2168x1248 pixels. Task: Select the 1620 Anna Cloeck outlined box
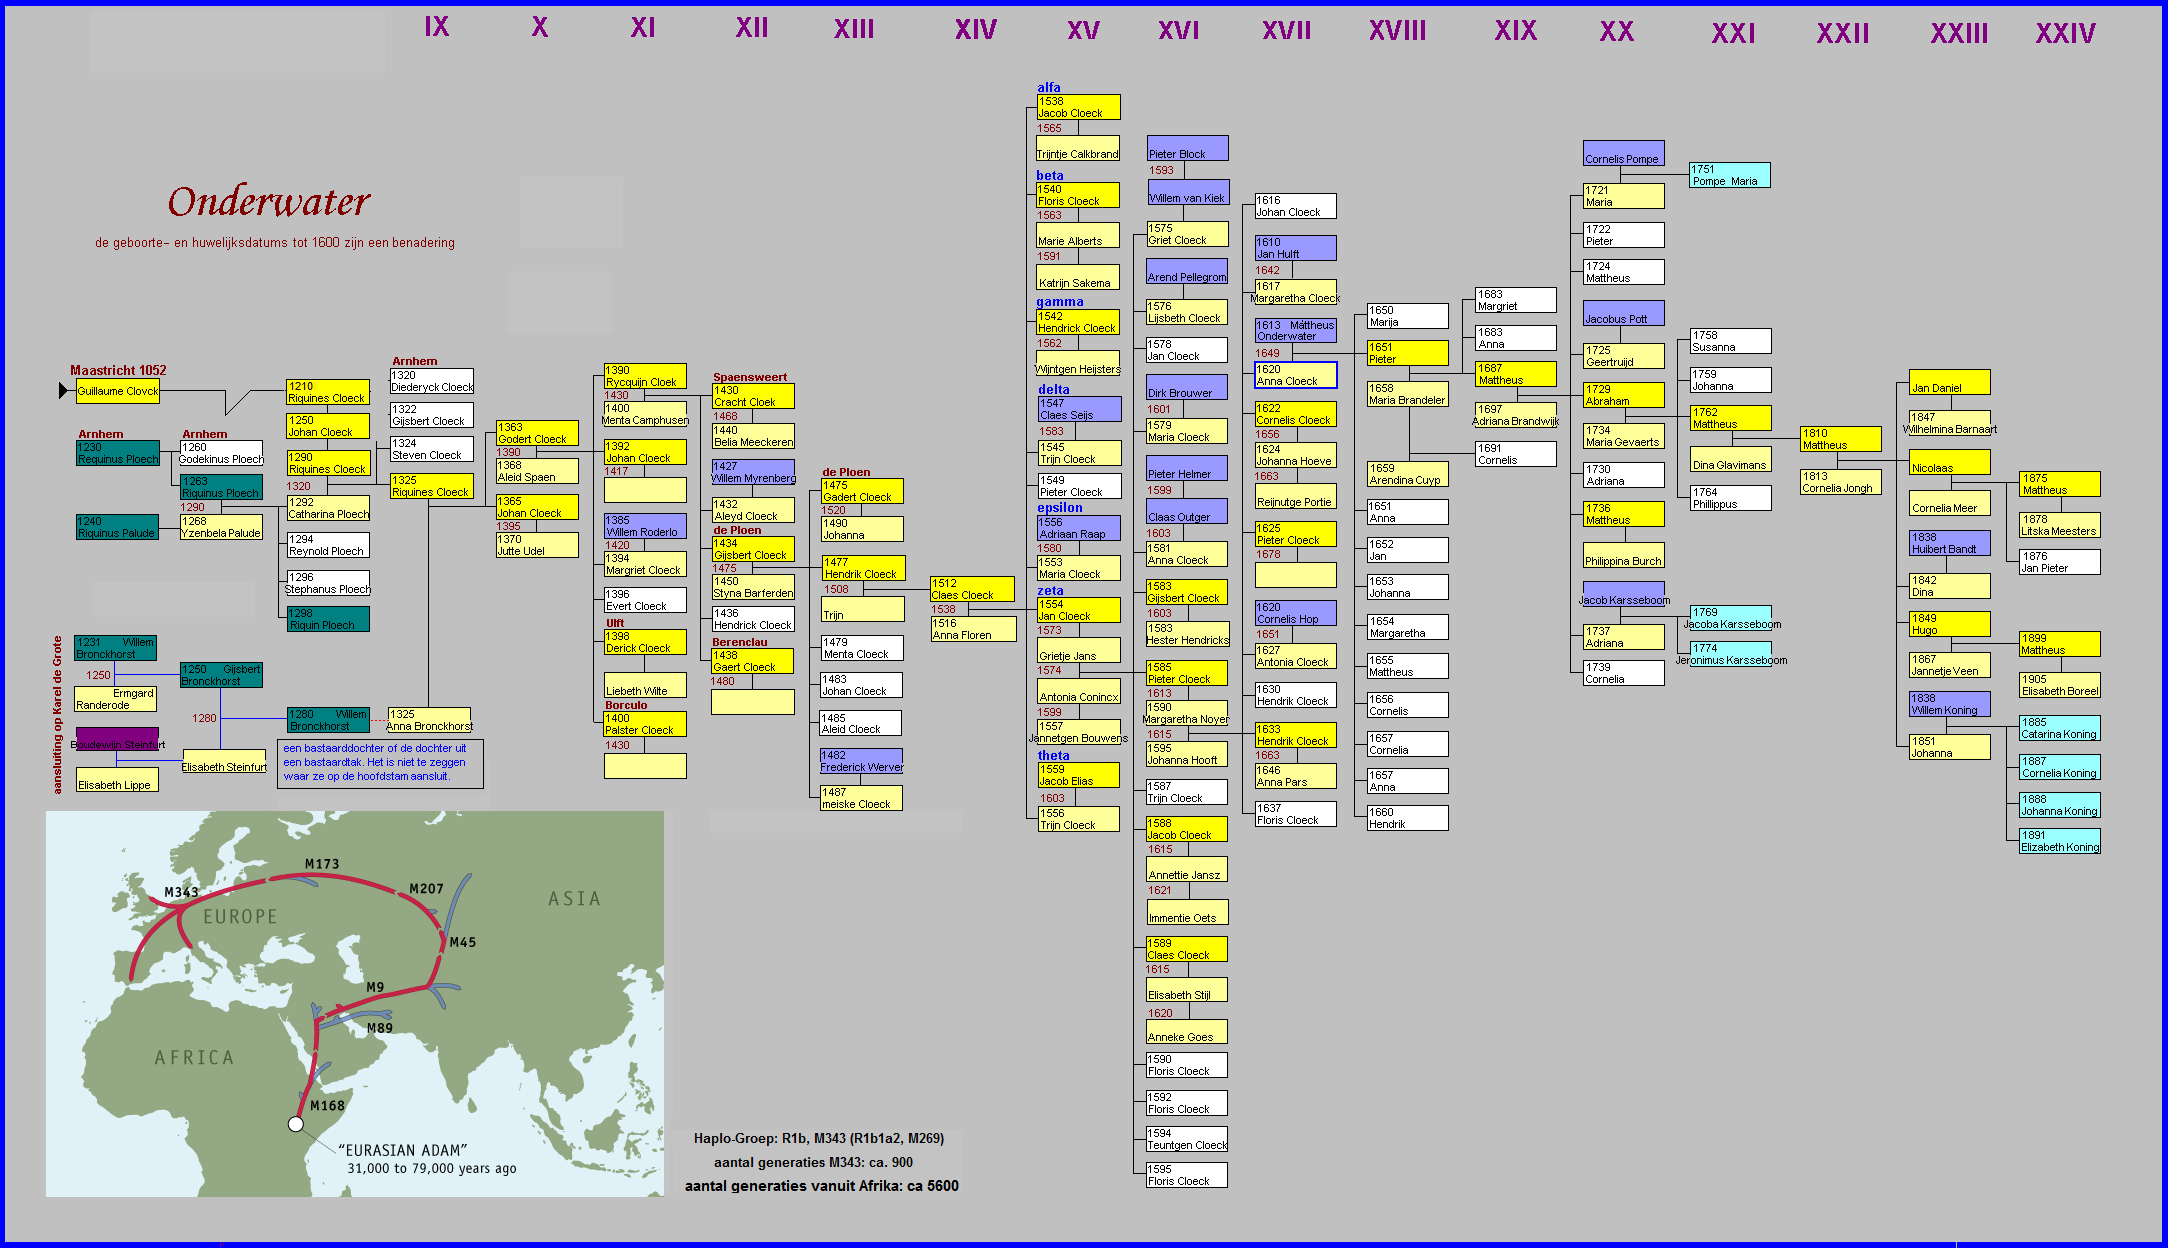click(x=1296, y=375)
